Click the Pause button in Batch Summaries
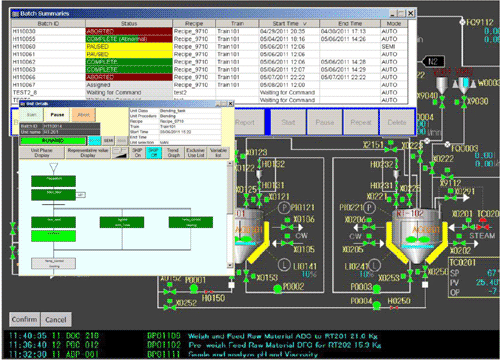500x360 pixels. point(325,122)
